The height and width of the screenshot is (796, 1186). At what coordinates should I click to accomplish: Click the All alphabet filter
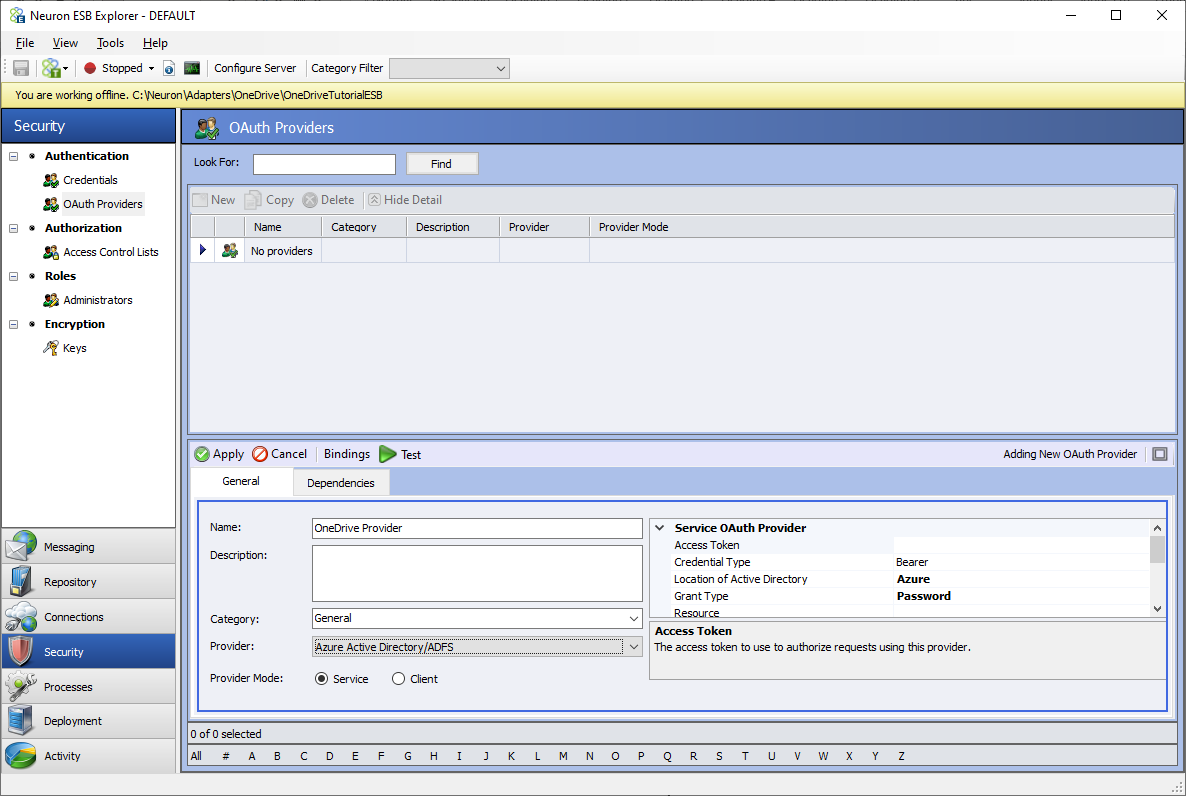coord(197,756)
